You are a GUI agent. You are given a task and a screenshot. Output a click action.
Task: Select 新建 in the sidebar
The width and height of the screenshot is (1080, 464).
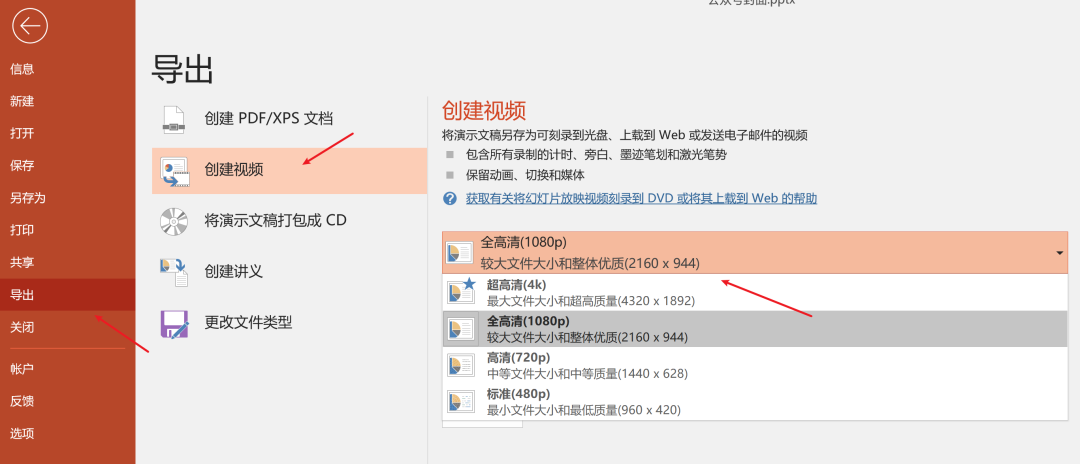(68, 101)
